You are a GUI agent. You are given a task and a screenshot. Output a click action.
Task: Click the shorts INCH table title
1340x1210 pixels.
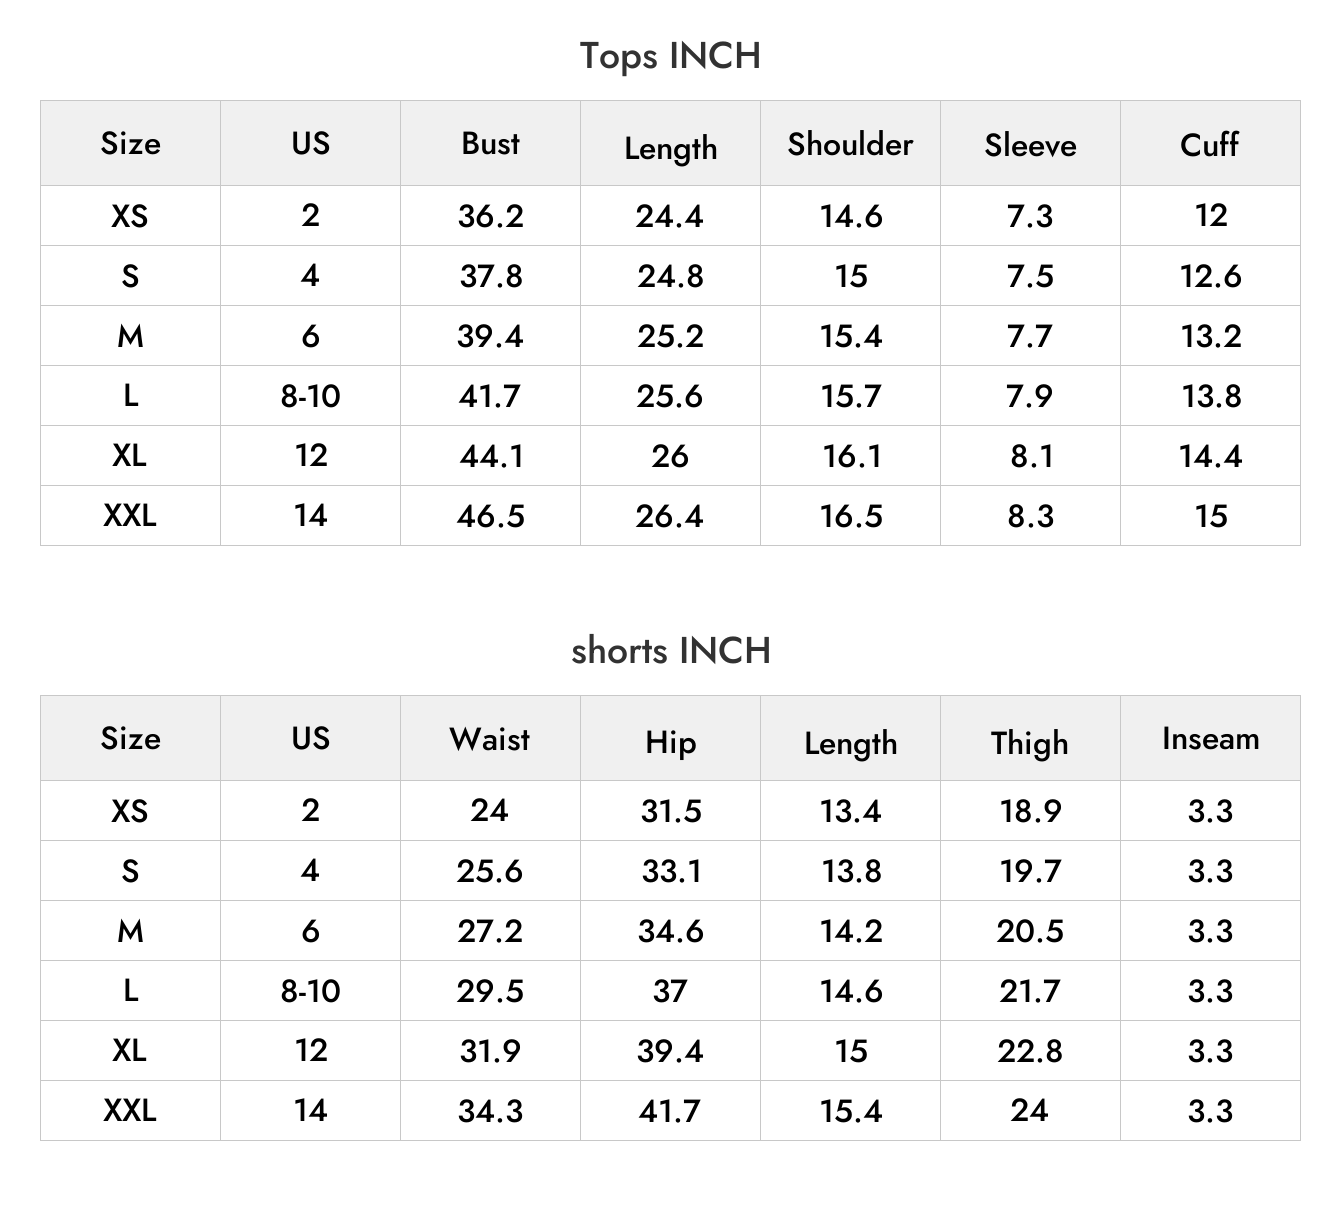[670, 651]
